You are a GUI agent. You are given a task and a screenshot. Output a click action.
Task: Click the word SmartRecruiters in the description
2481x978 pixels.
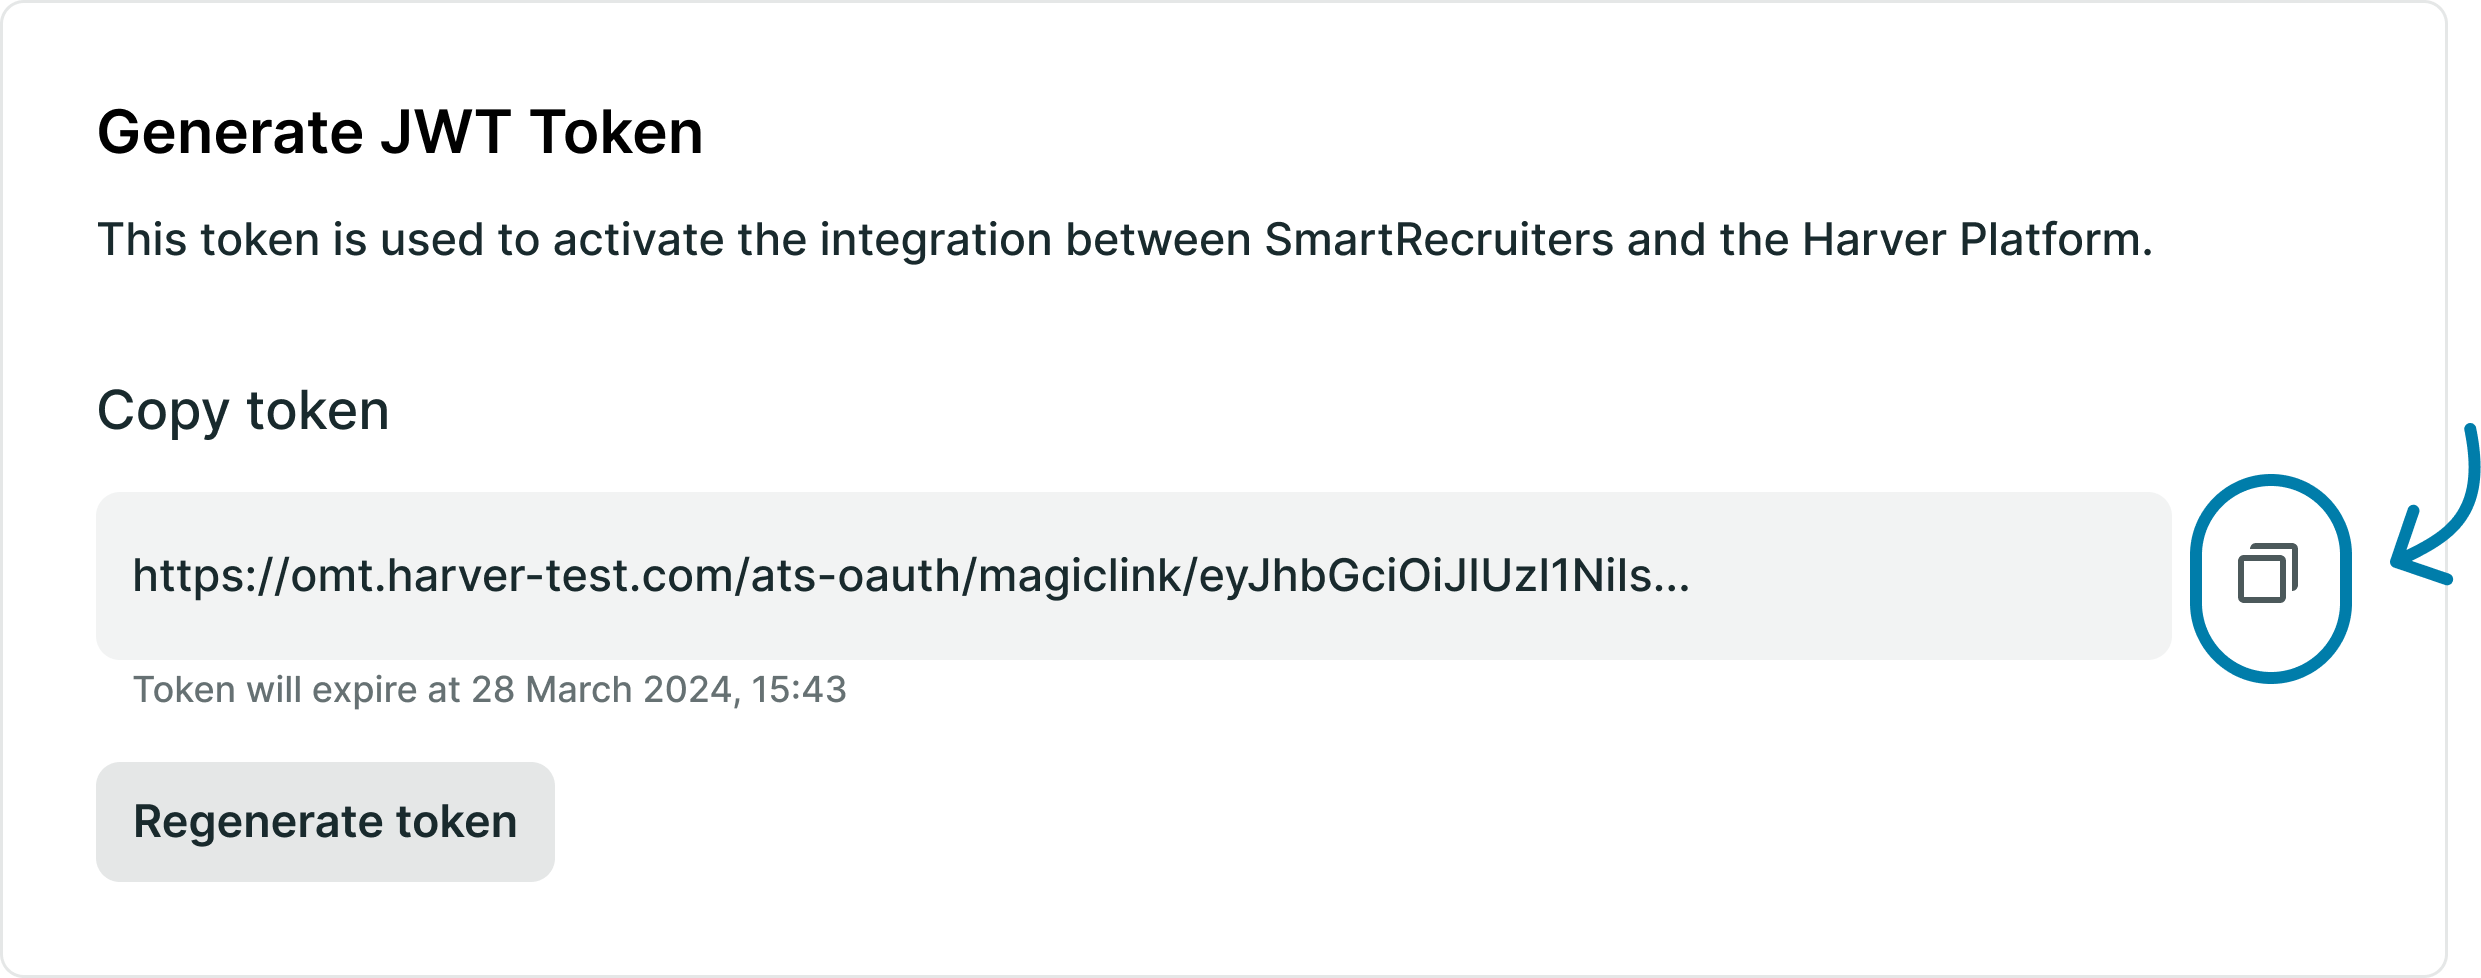1438,240
